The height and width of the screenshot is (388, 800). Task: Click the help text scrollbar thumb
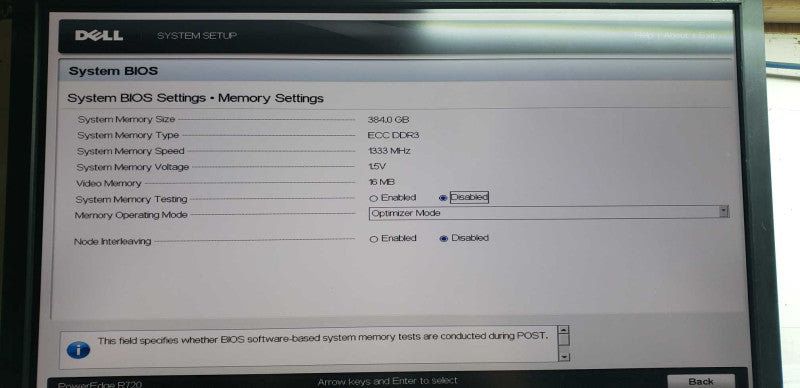pos(564,340)
